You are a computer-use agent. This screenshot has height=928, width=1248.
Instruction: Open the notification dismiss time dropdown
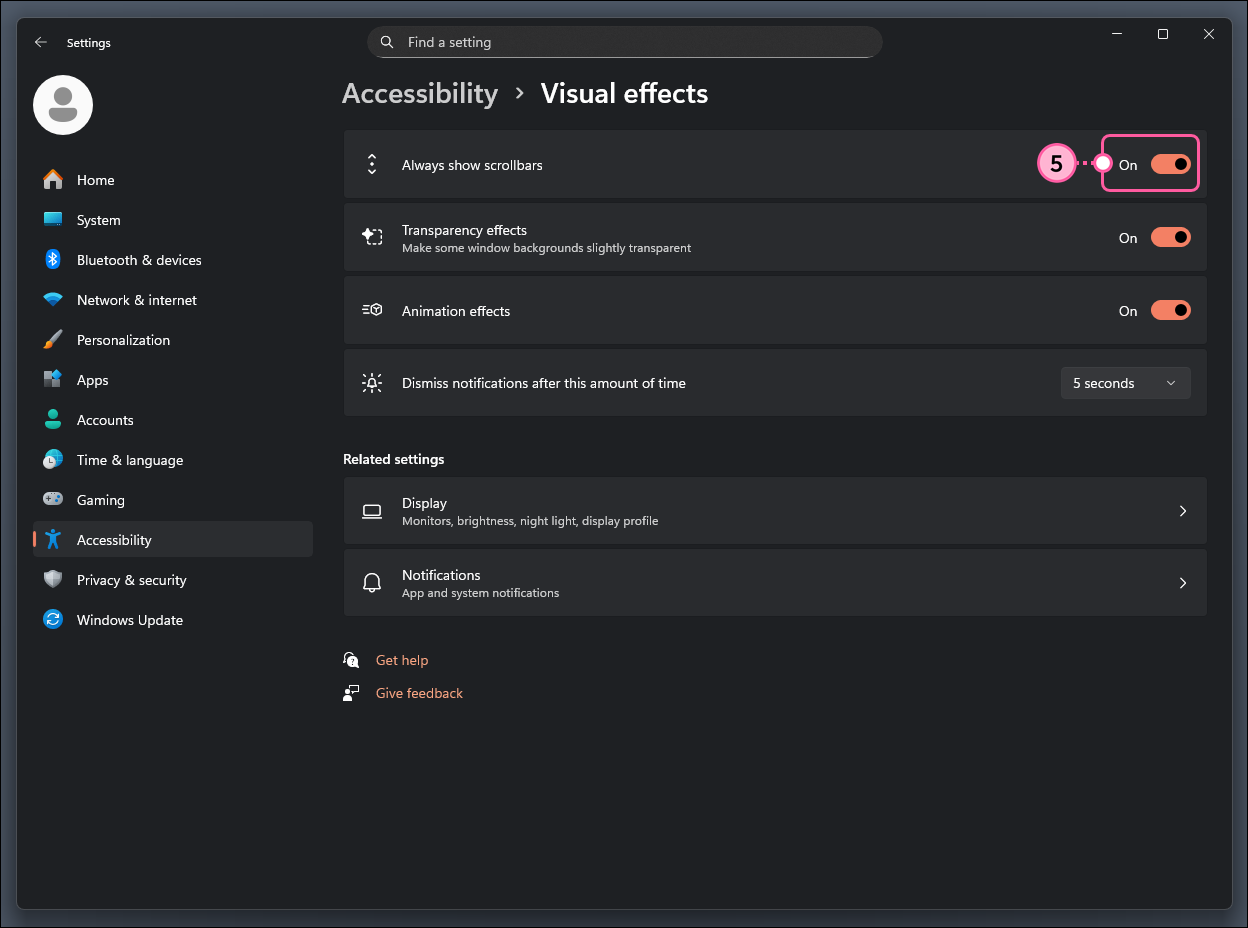coord(1125,383)
